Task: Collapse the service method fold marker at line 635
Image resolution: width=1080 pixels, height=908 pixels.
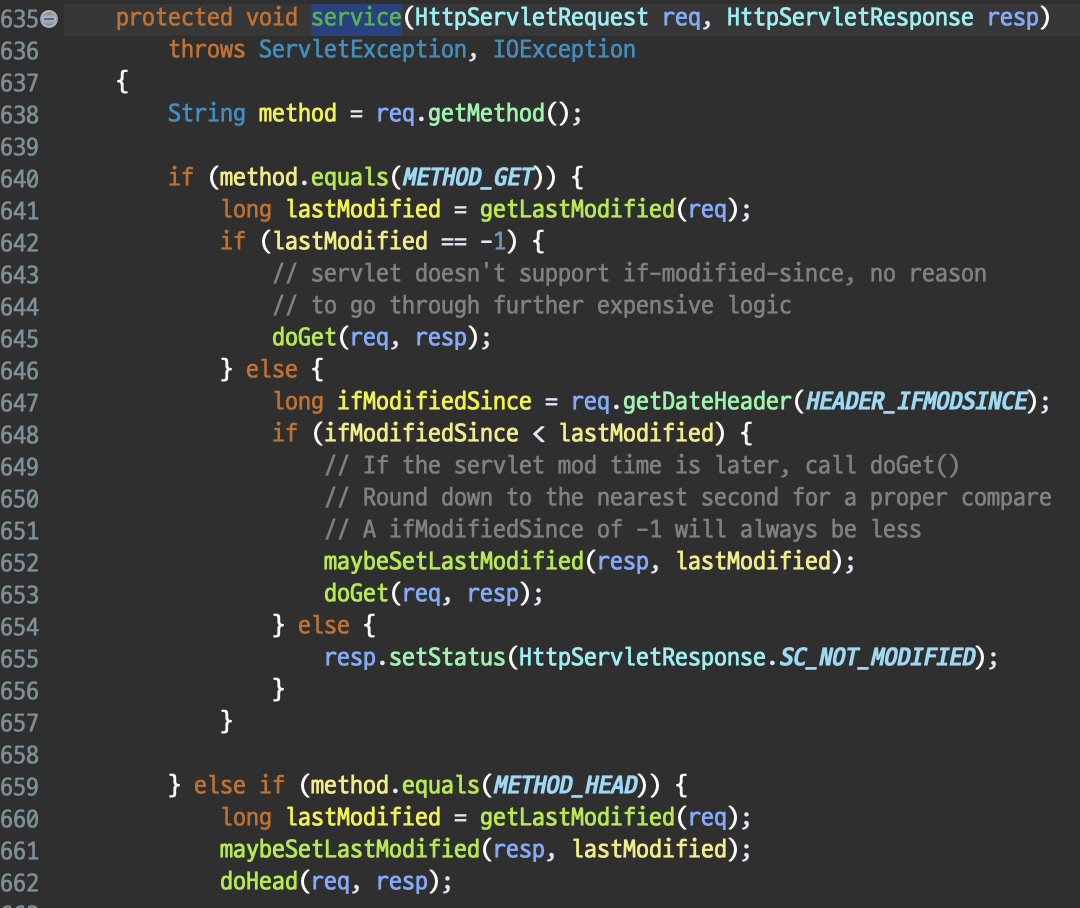Action: pos(49,19)
